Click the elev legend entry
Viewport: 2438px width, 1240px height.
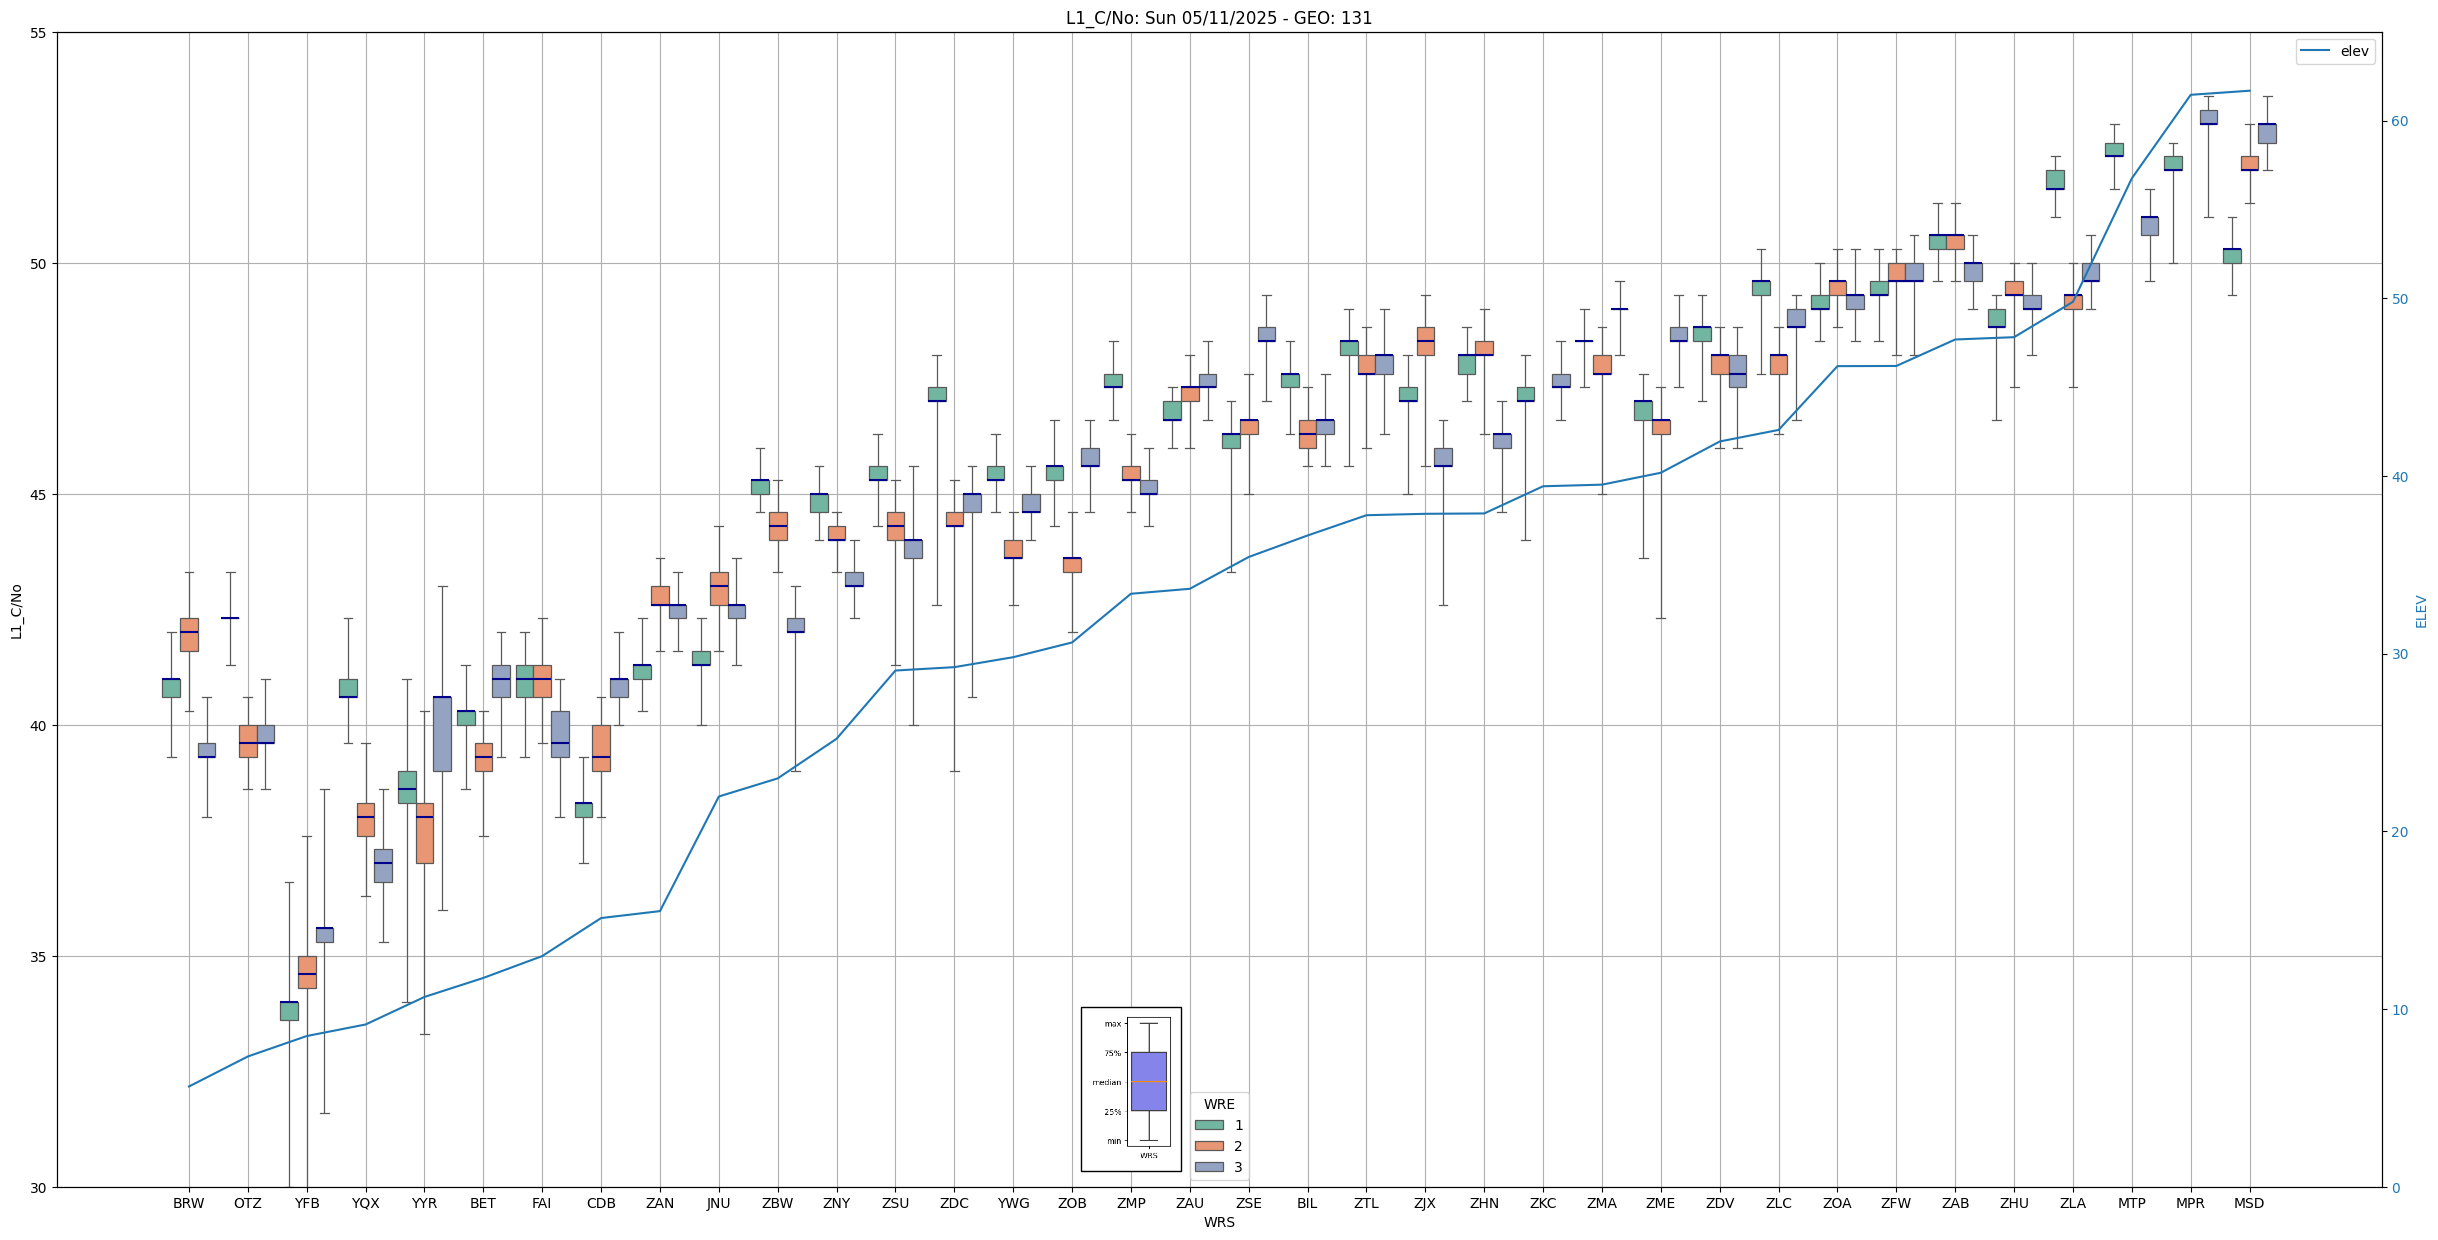[x=2334, y=51]
